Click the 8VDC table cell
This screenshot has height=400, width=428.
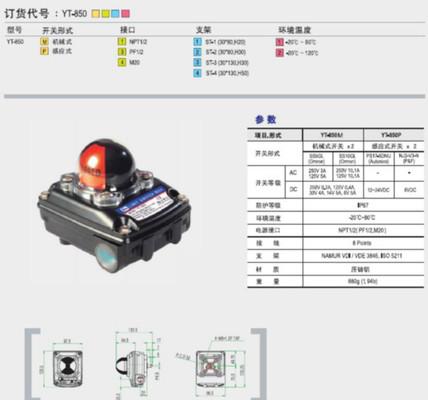pos(409,190)
